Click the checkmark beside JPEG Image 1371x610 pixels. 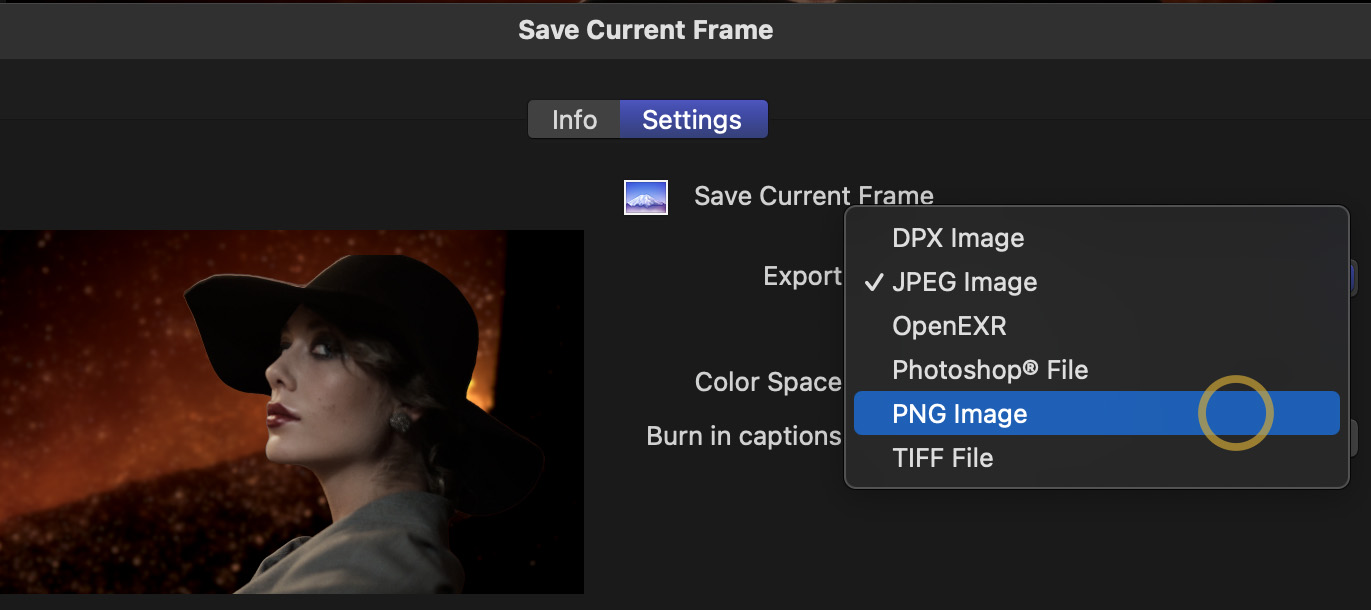tap(874, 282)
